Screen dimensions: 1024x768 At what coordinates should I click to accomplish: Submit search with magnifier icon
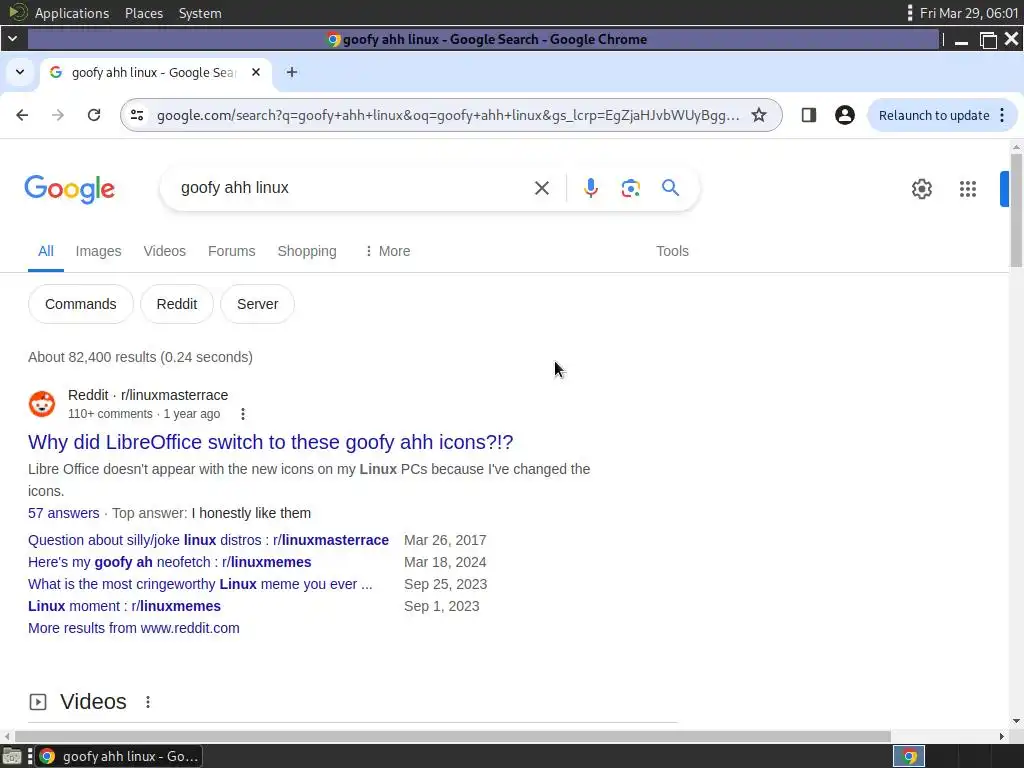pyautogui.click(x=671, y=188)
